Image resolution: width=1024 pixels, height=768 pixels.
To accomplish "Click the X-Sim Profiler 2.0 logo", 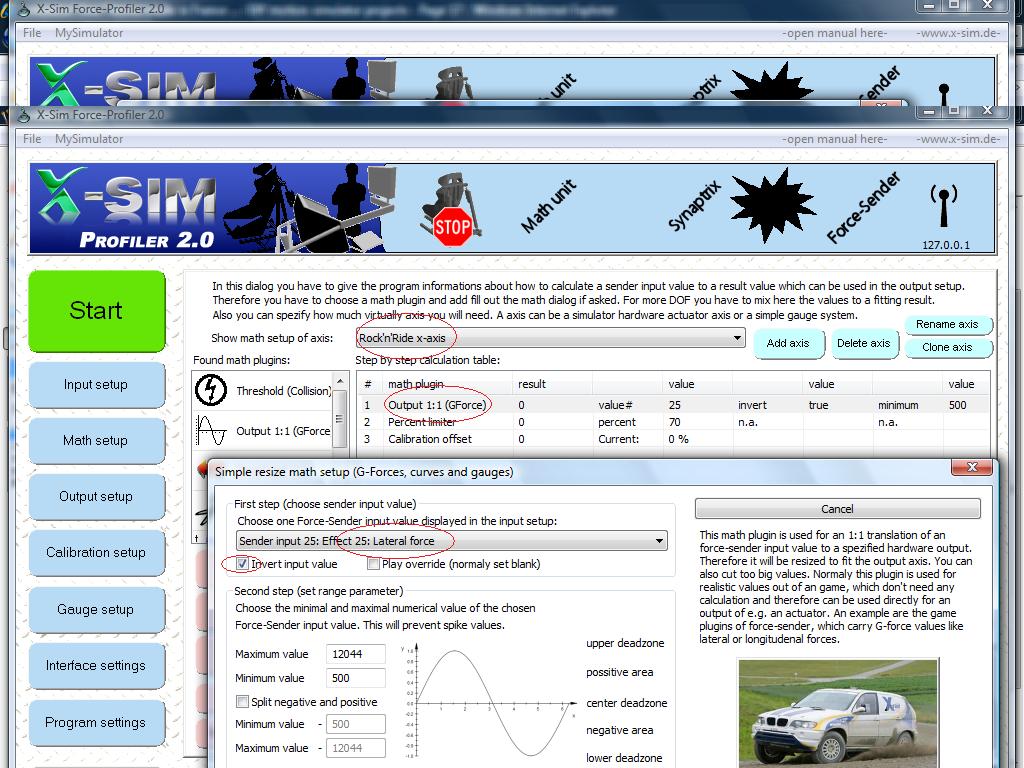I will (x=127, y=208).
